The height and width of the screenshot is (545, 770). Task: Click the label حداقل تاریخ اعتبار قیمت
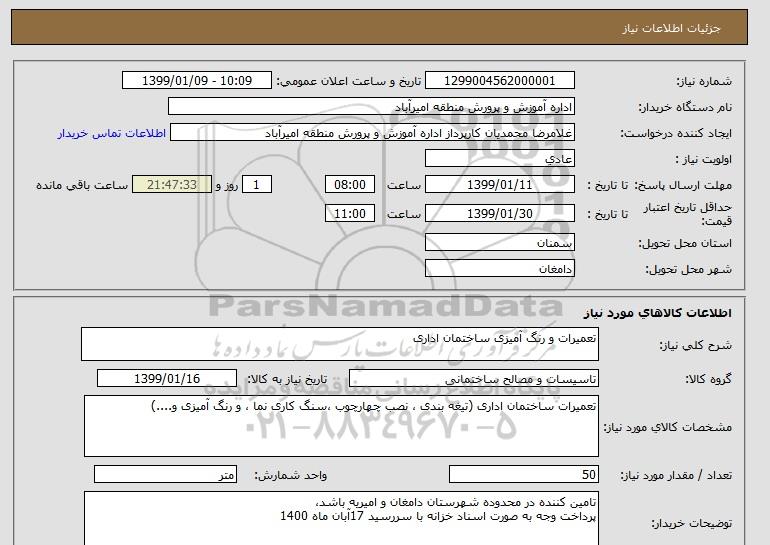[x=688, y=214]
